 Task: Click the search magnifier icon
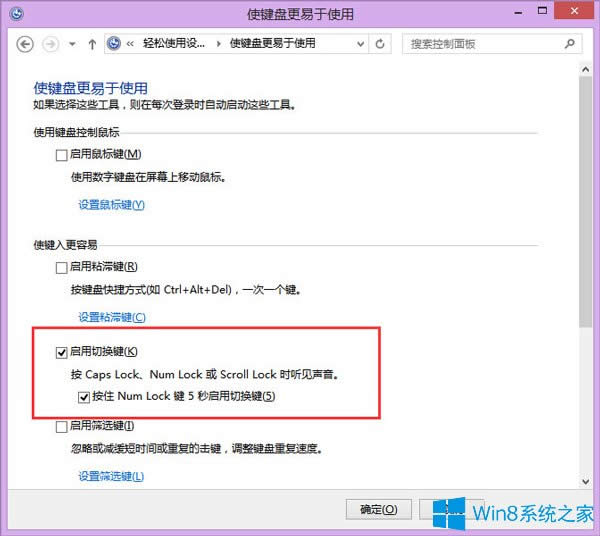tap(569, 44)
